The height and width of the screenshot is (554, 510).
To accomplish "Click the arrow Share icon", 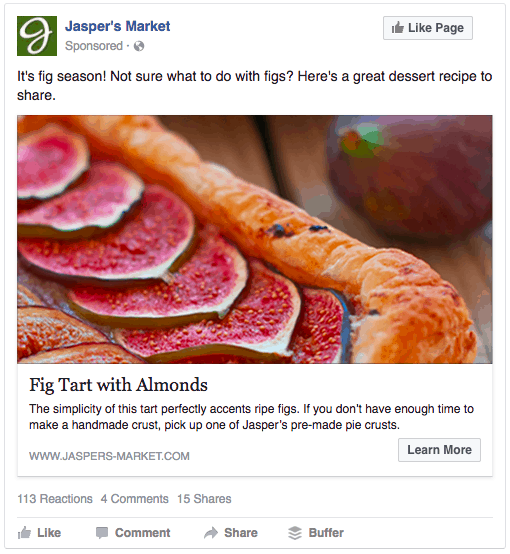I will 211,533.
